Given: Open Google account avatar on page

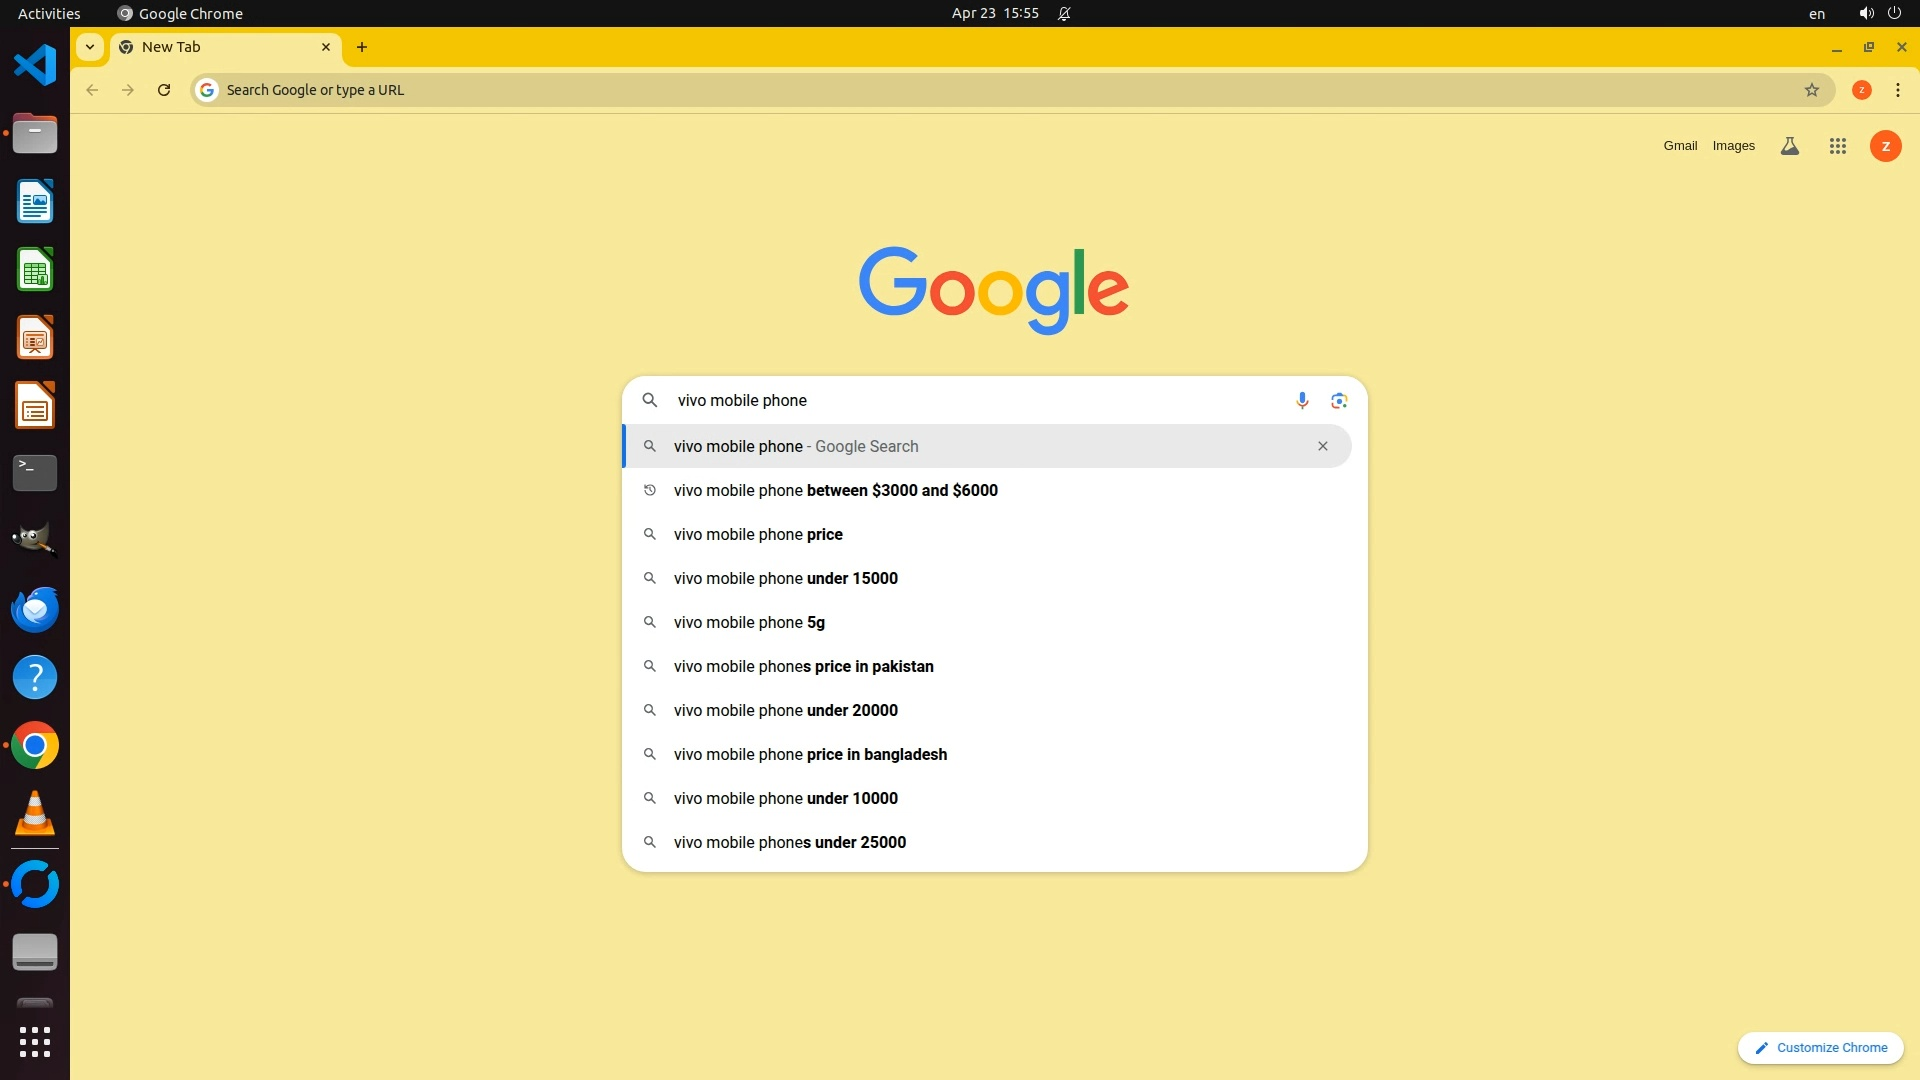Looking at the screenshot, I should pyautogui.click(x=1885, y=146).
